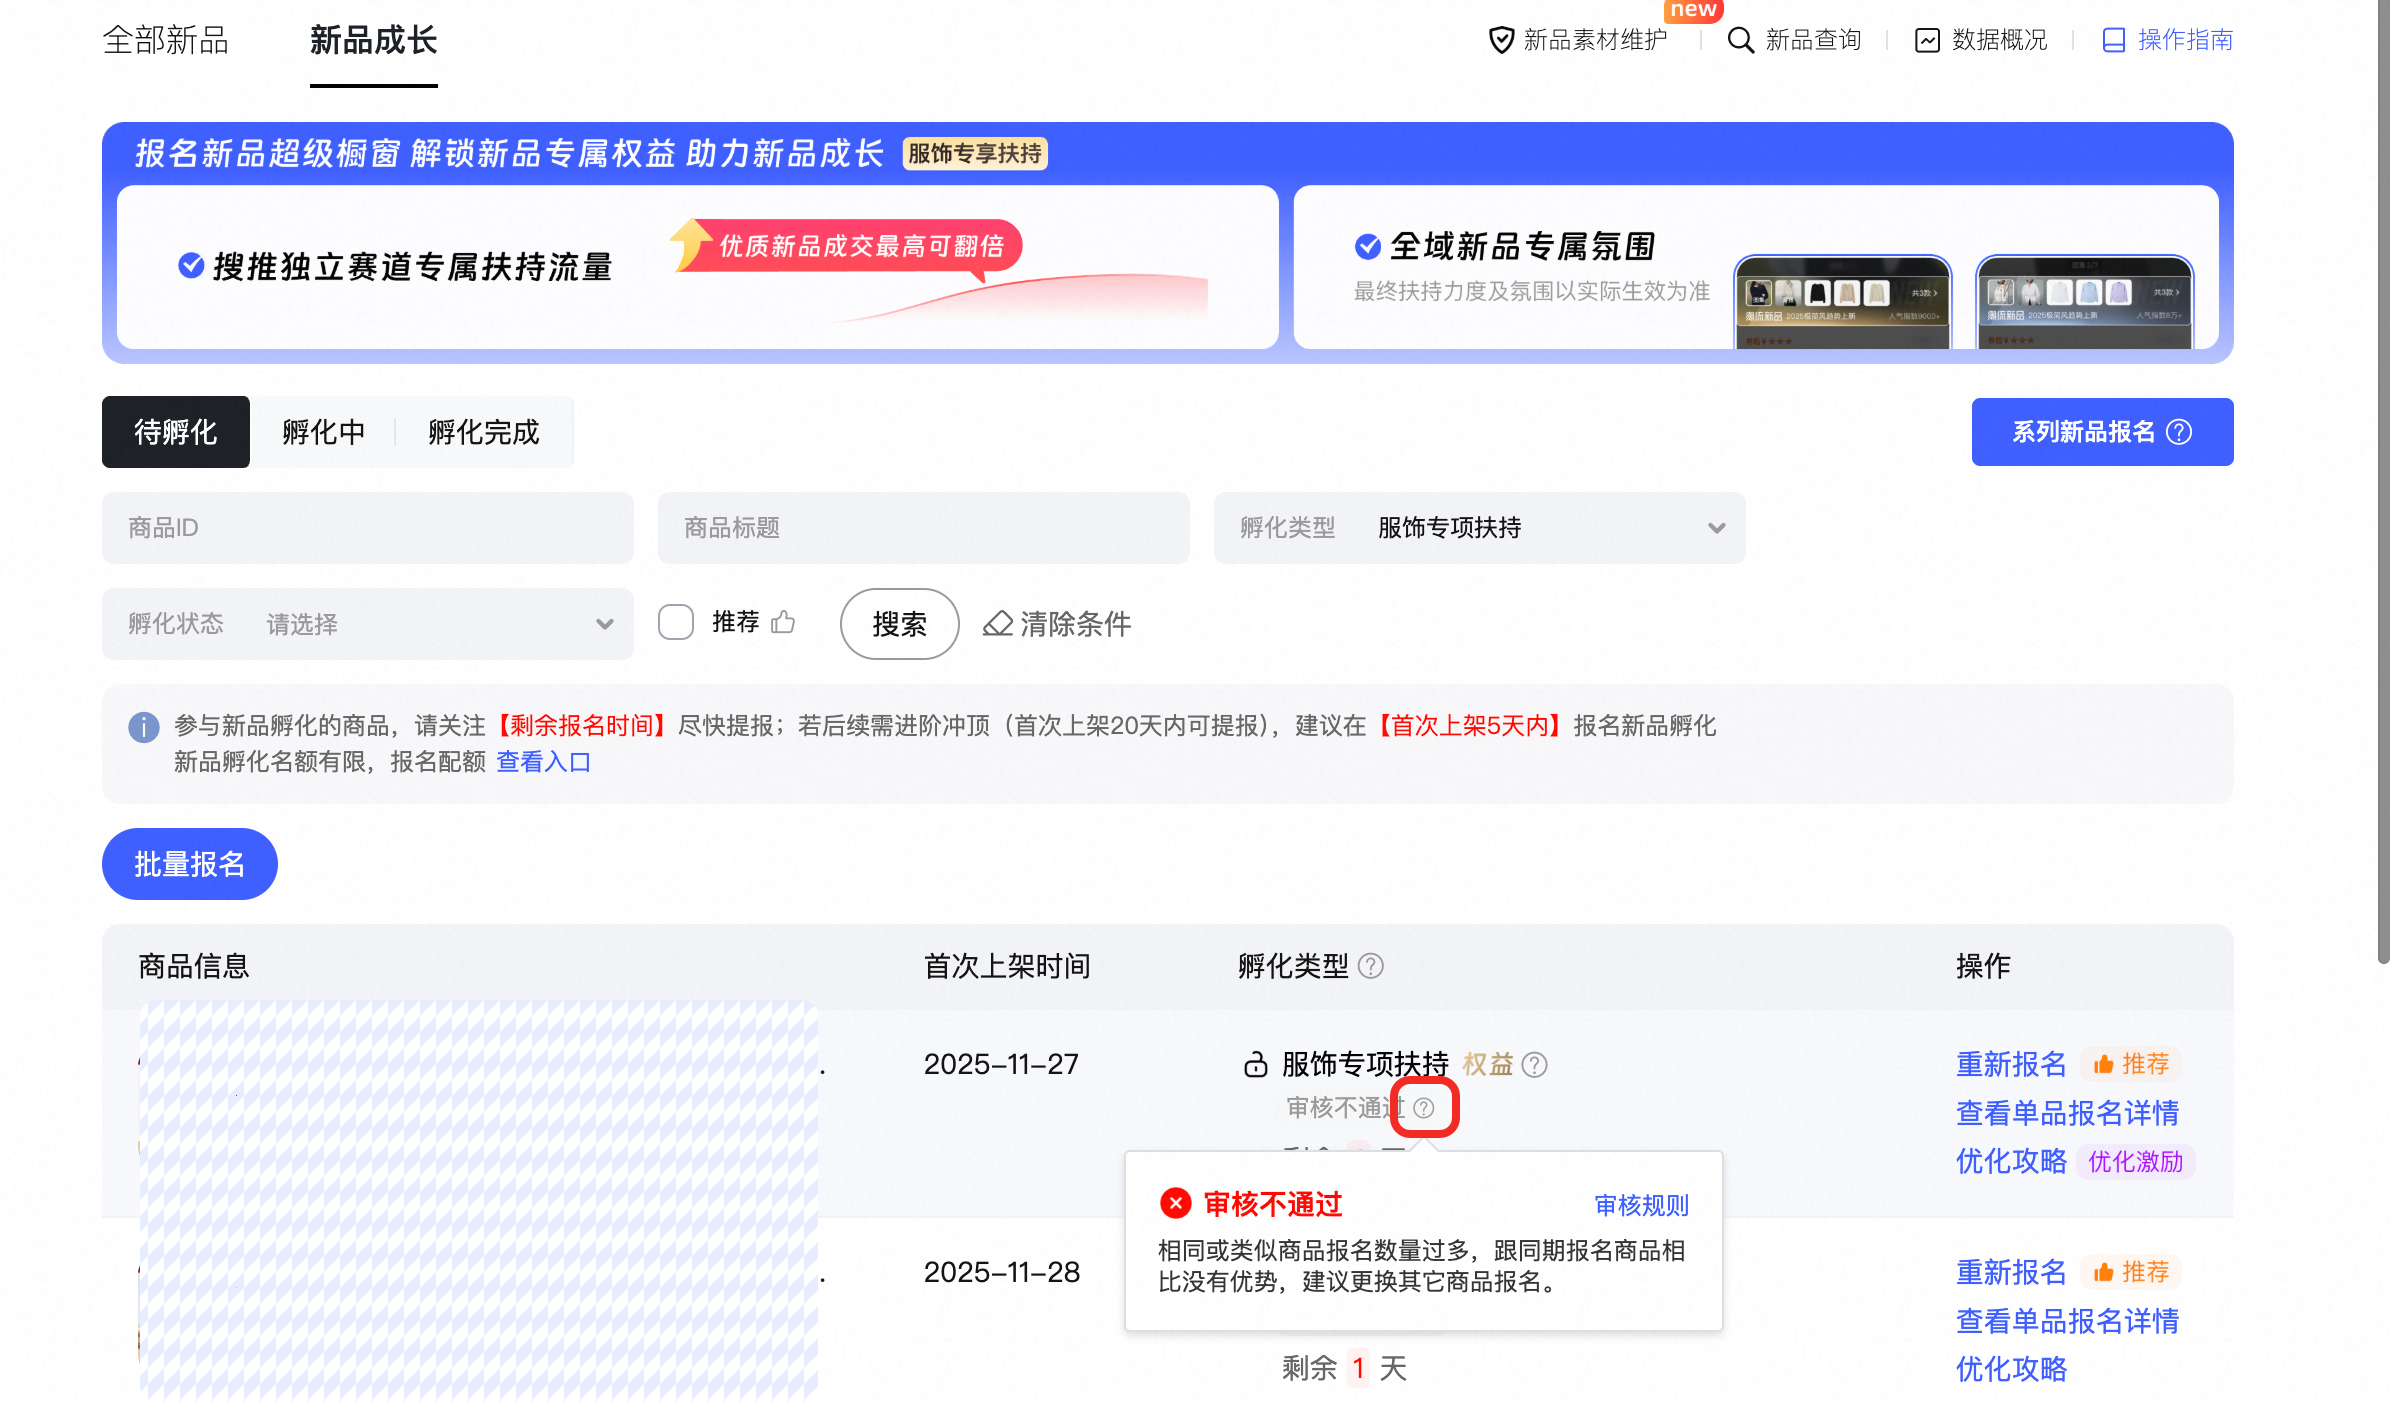Click the 商品信息 column header
Image resolution: width=2390 pixels, height=1402 pixels.
194,966
